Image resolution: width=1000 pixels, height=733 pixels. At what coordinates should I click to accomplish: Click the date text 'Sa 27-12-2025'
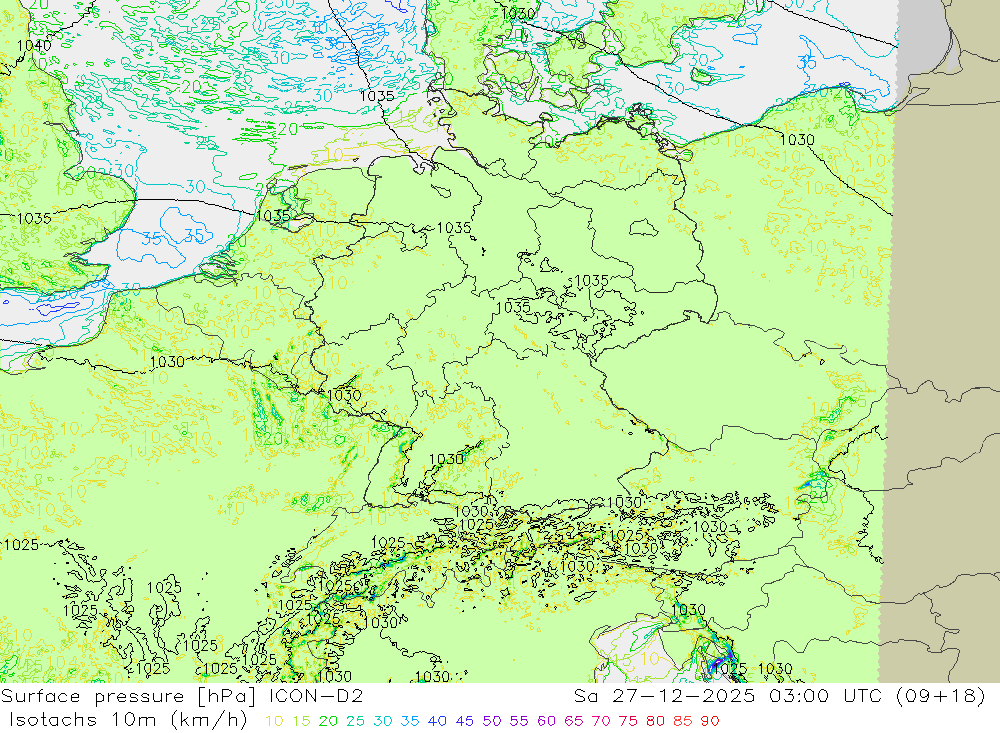[664, 696]
